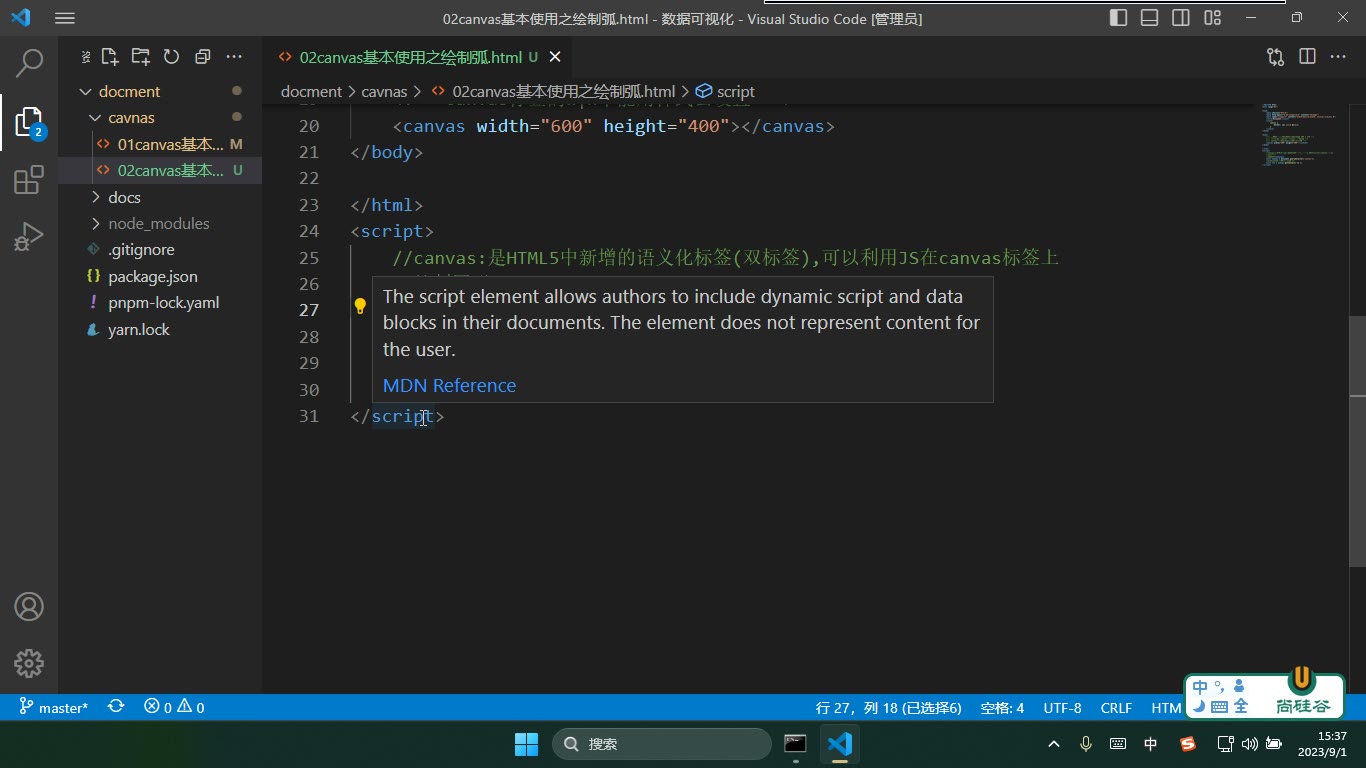Close the 02canvas editor tab
Image resolution: width=1366 pixels, height=768 pixels.
[x=555, y=57]
